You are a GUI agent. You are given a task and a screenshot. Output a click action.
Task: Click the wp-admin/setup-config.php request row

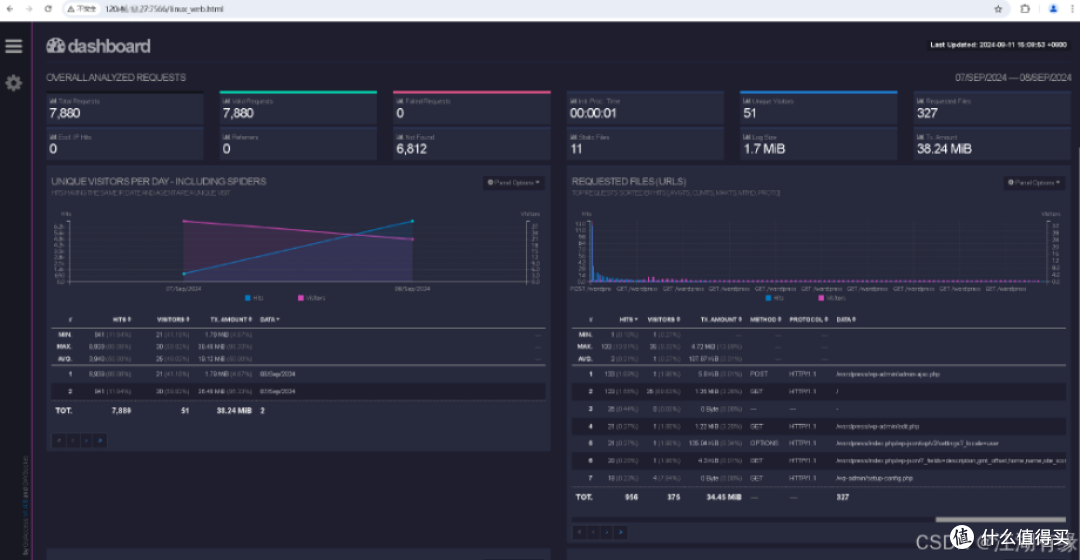pyautogui.click(x=819, y=478)
